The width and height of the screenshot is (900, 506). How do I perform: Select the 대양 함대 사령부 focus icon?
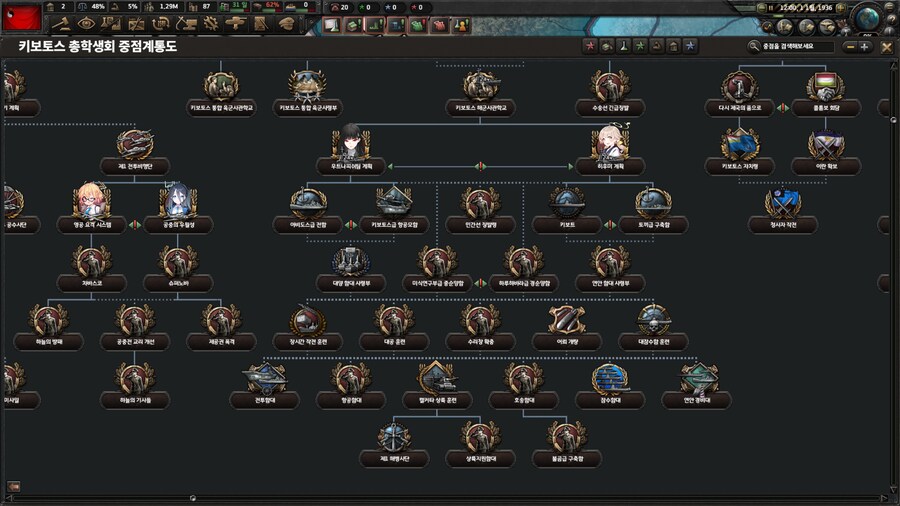click(x=351, y=263)
